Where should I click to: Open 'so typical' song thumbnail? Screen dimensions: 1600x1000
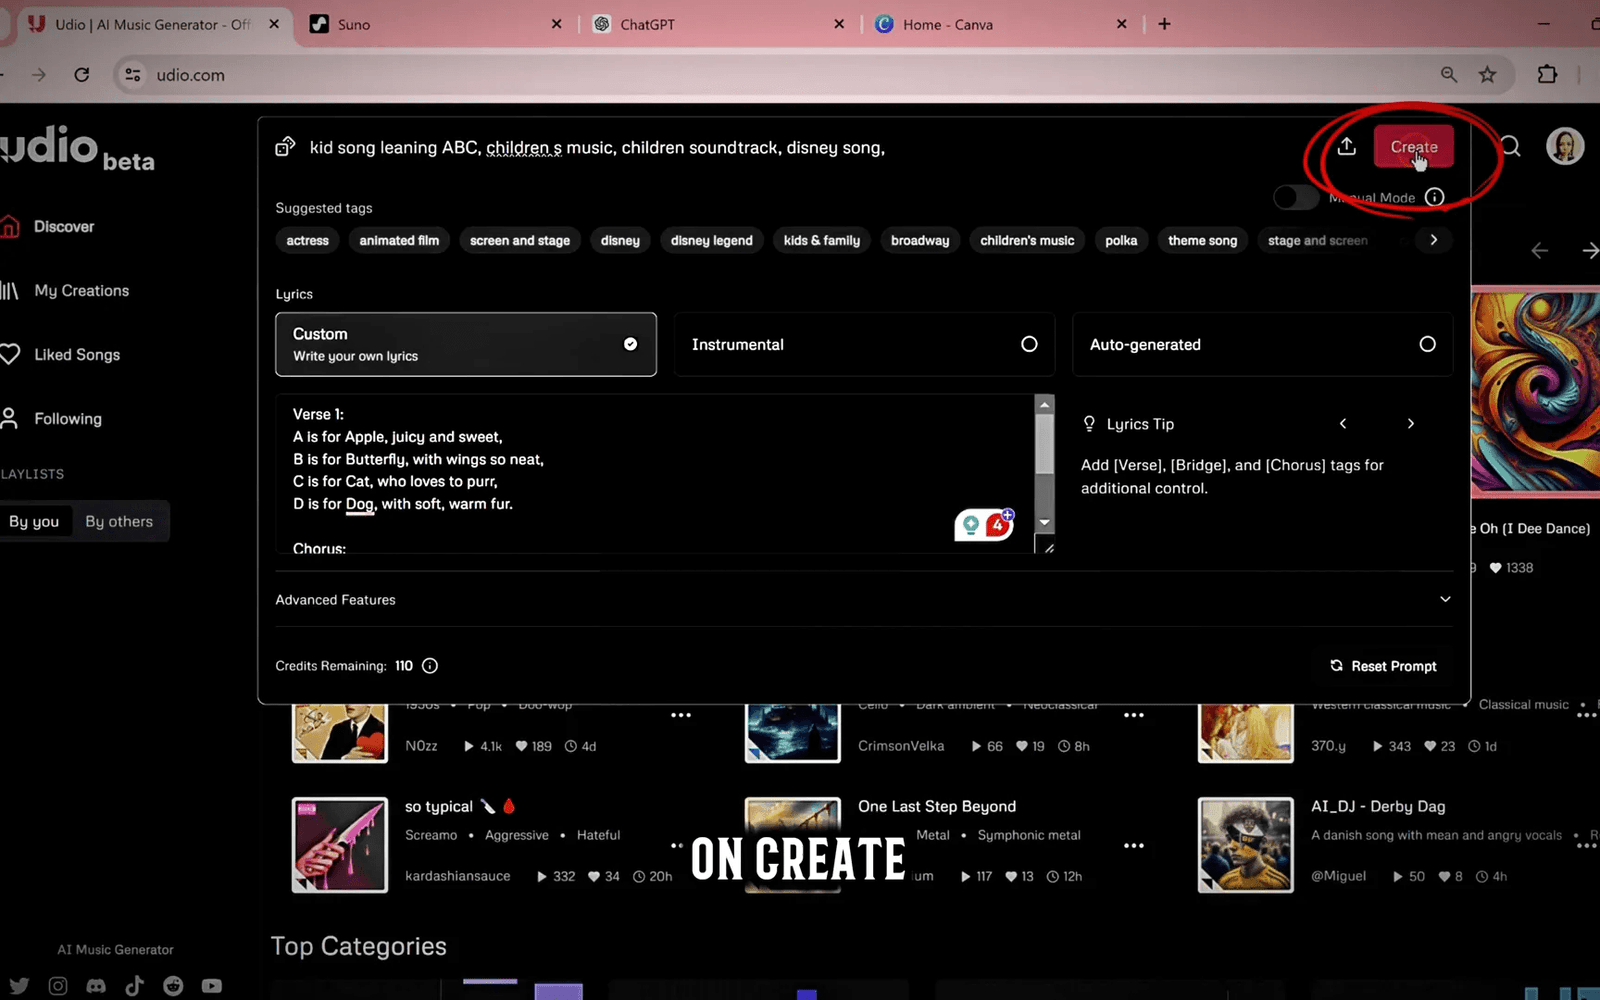pyautogui.click(x=340, y=845)
